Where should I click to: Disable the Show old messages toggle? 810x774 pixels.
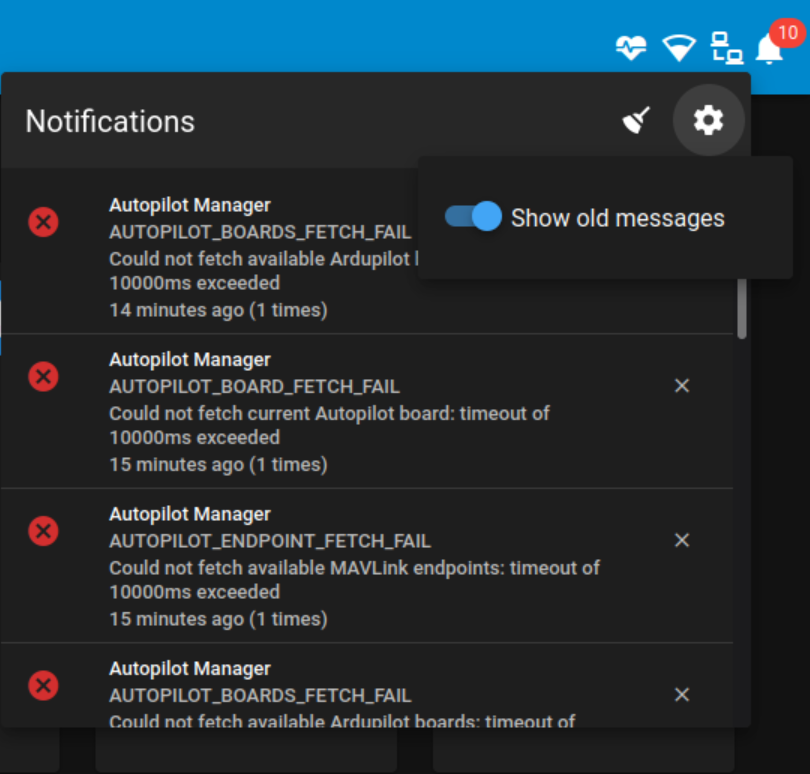[471, 217]
